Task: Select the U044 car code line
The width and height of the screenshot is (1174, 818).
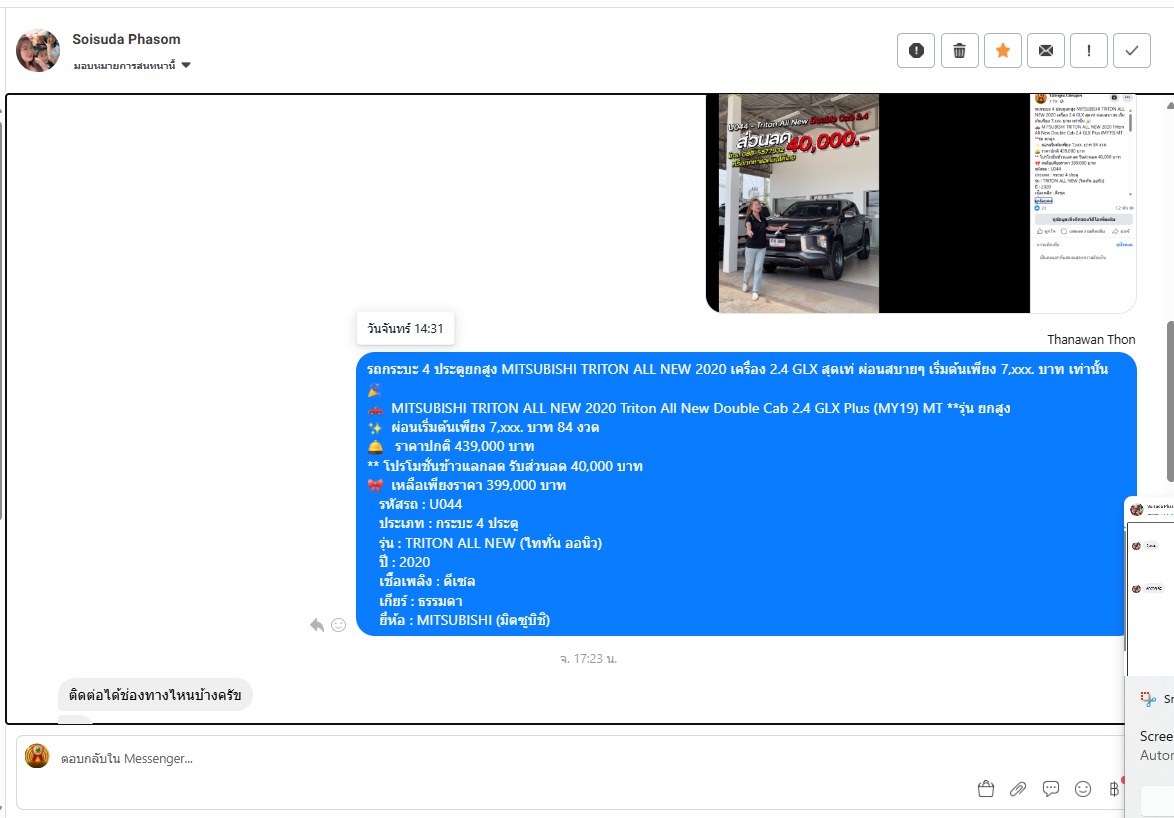Action: (x=420, y=504)
